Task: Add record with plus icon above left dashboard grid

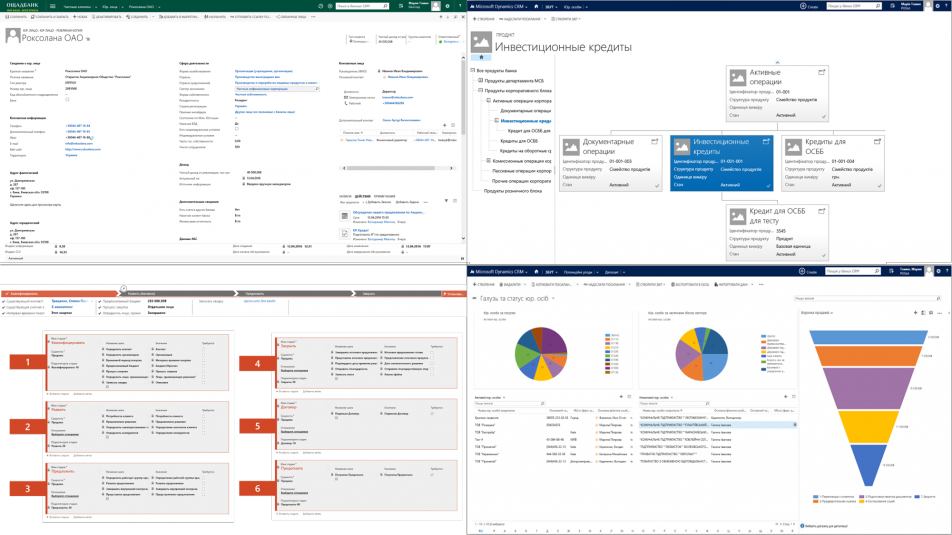Action: tap(620, 397)
